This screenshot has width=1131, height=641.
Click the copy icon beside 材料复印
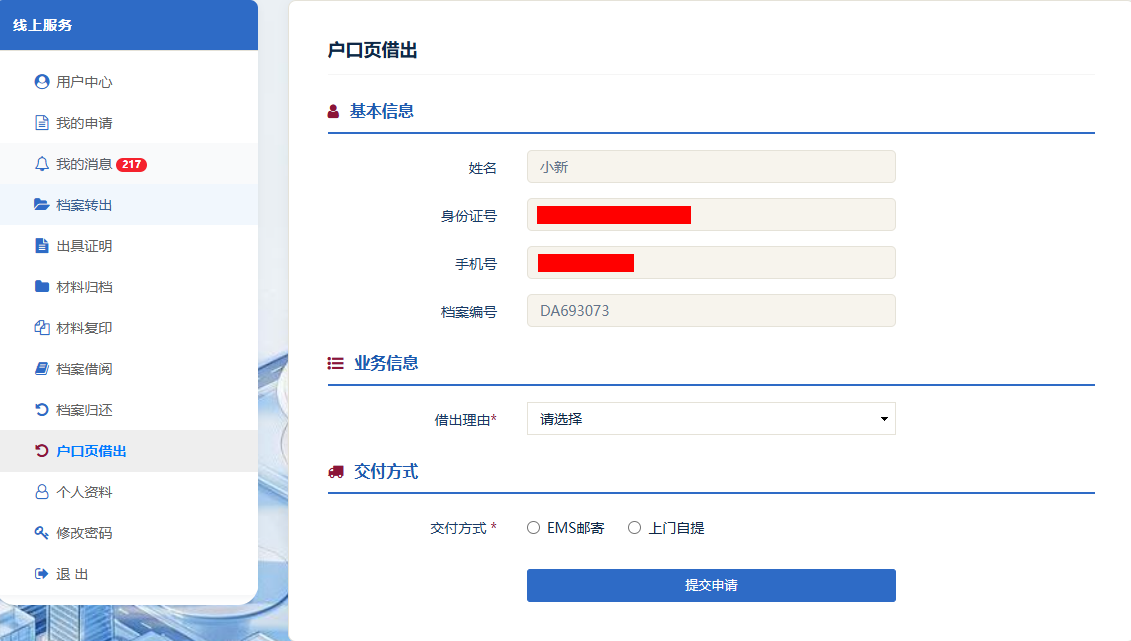[42, 327]
